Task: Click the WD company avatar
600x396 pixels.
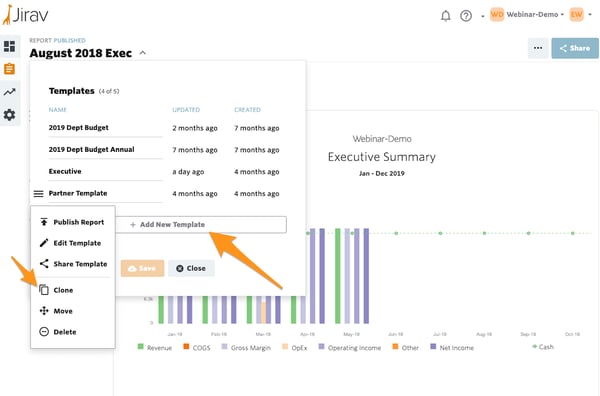Action: click(x=497, y=15)
